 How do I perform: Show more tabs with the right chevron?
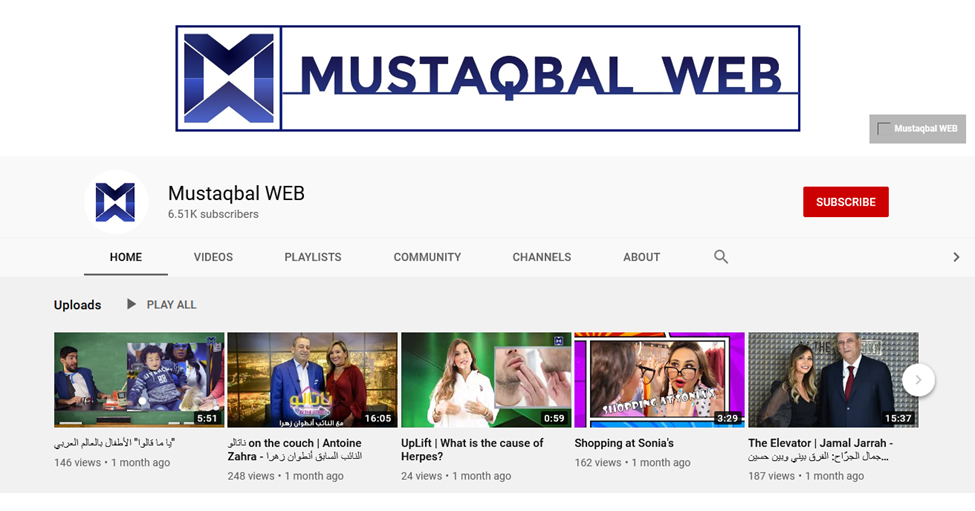pyautogui.click(x=956, y=257)
